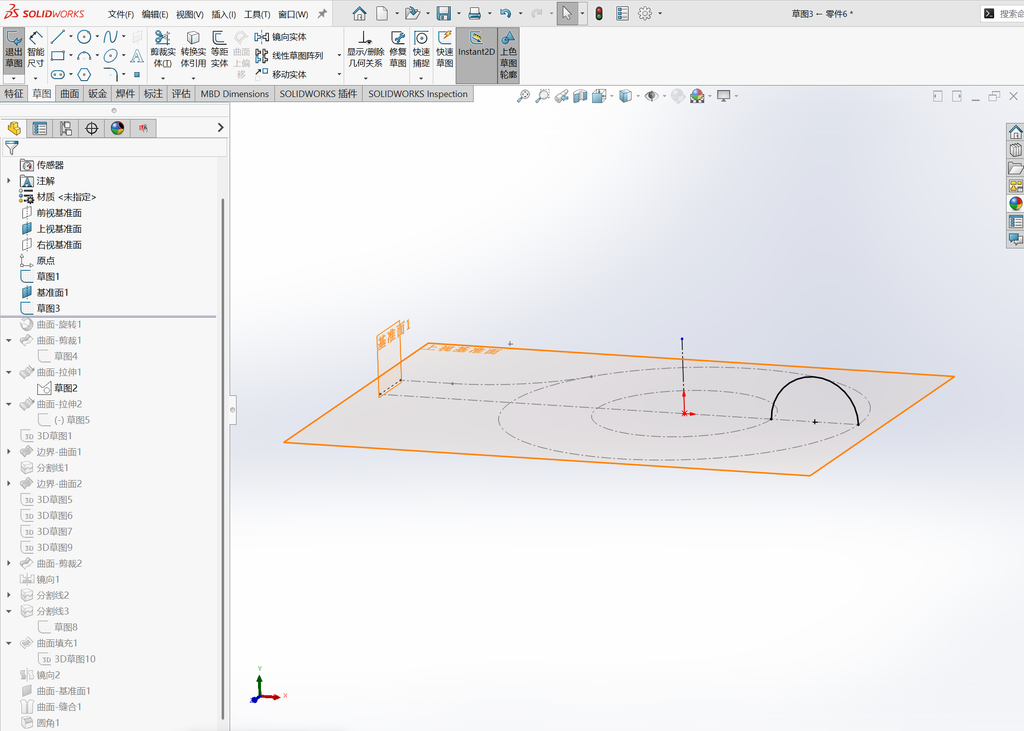Switch to the SOLIDWORKS Inspection tab
1024x731 pixels.
418,93
